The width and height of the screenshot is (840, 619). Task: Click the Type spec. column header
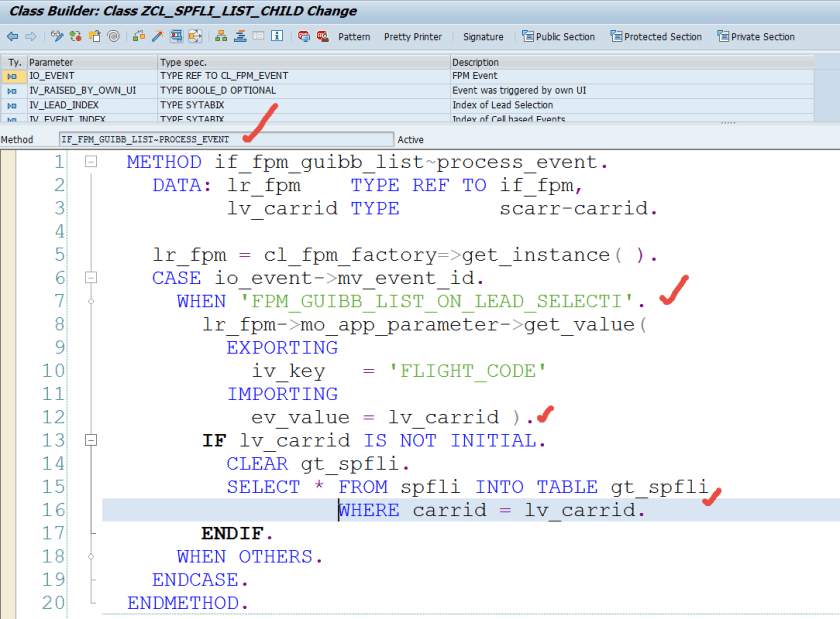(304, 62)
